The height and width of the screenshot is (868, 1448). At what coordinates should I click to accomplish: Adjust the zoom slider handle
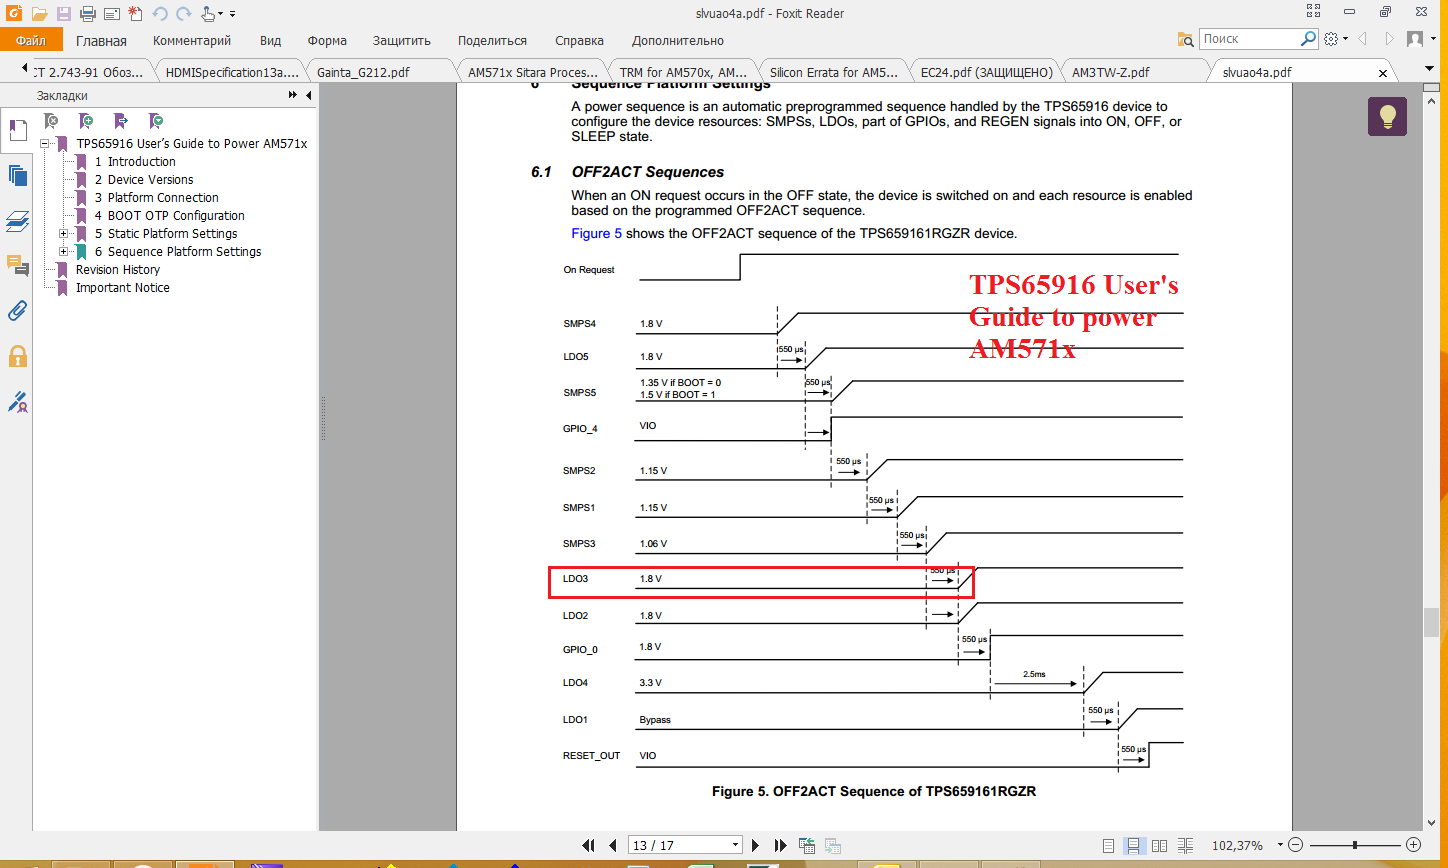(1355, 845)
